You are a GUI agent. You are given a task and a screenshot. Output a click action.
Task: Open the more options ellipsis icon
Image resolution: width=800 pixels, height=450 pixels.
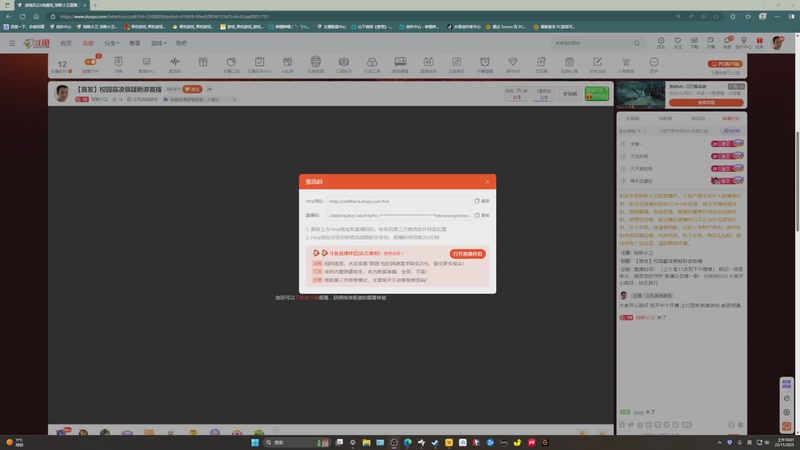click(x=654, y=62)
